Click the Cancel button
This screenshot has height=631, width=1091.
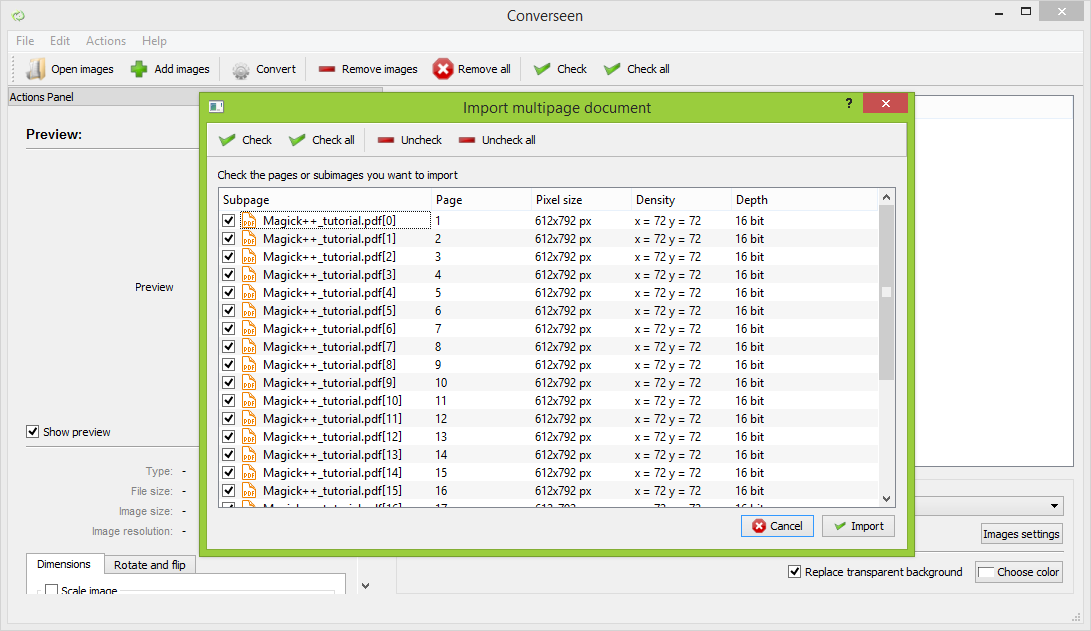(777, 526)
